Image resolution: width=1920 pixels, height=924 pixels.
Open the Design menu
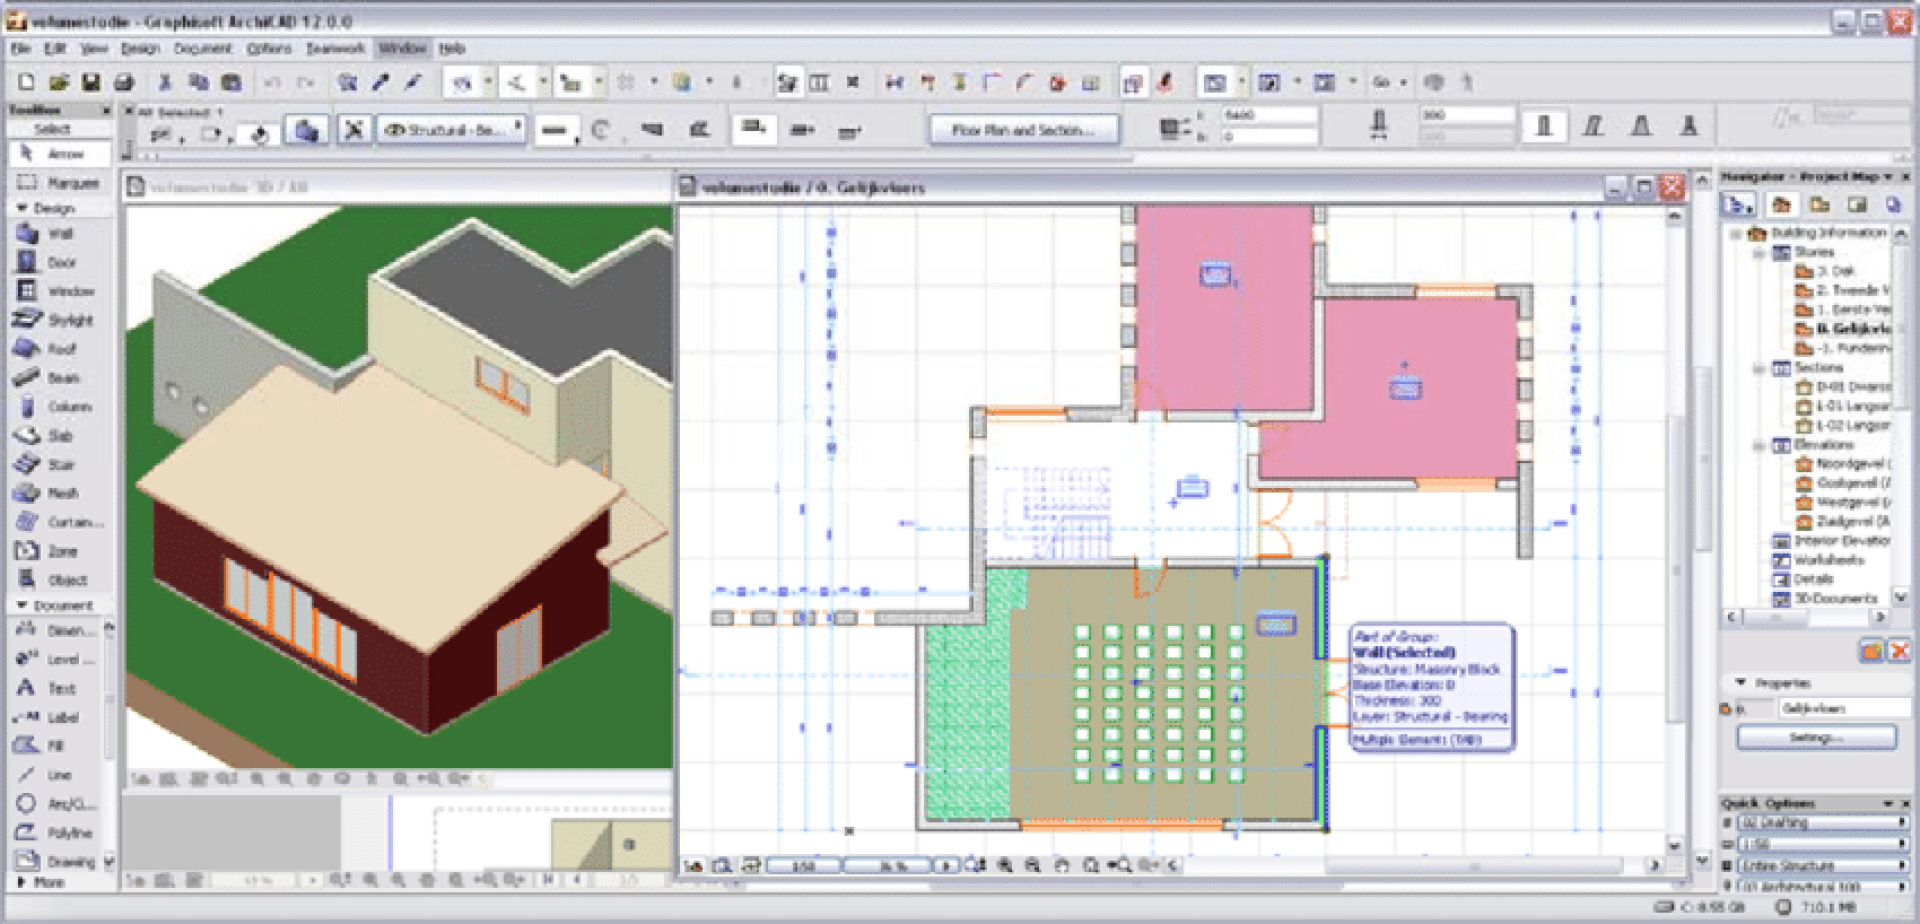coord(140,48)
